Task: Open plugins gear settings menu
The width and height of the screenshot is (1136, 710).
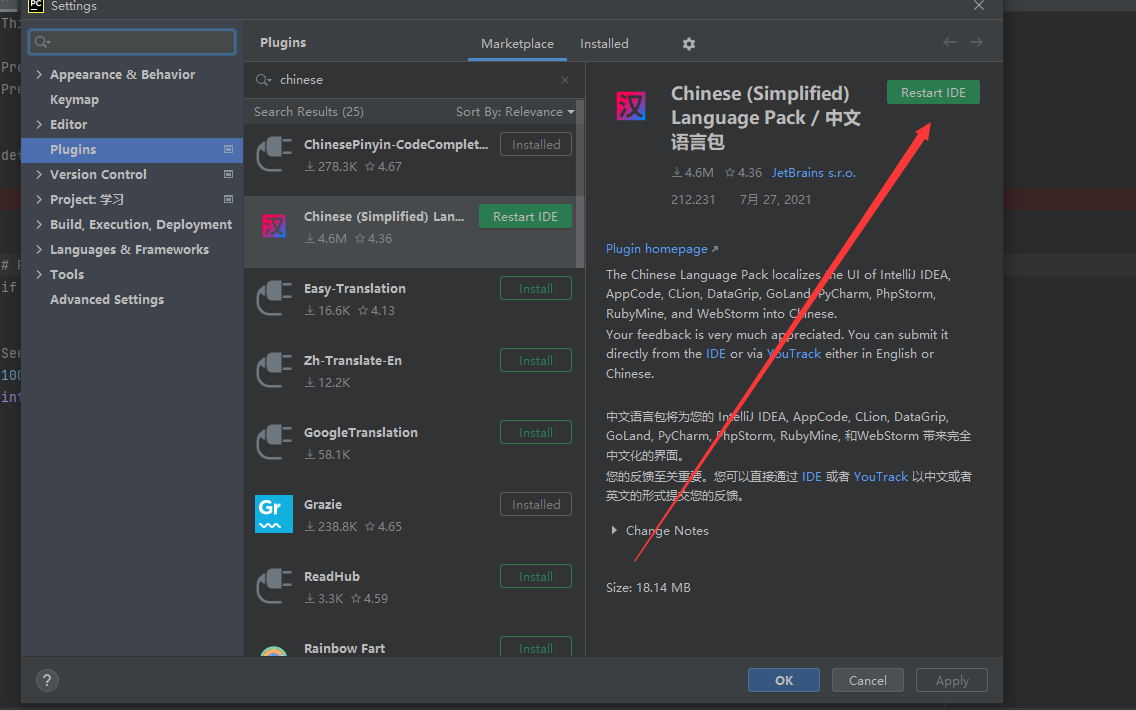Action: pos(688,44)
